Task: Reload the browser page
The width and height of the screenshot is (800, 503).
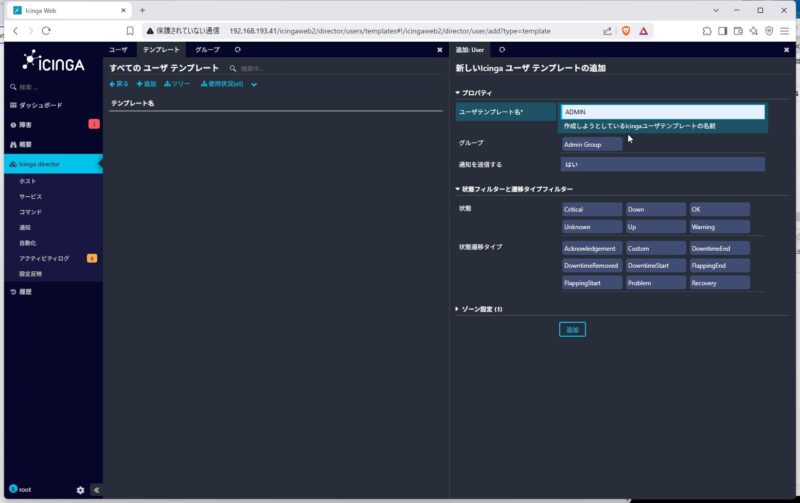Action: coord(46,31)
